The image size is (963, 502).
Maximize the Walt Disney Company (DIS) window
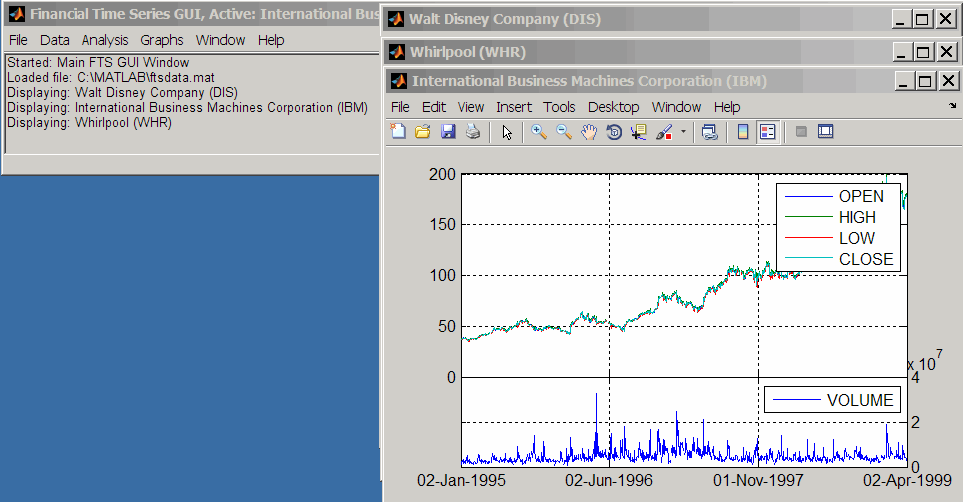point(922,19)
